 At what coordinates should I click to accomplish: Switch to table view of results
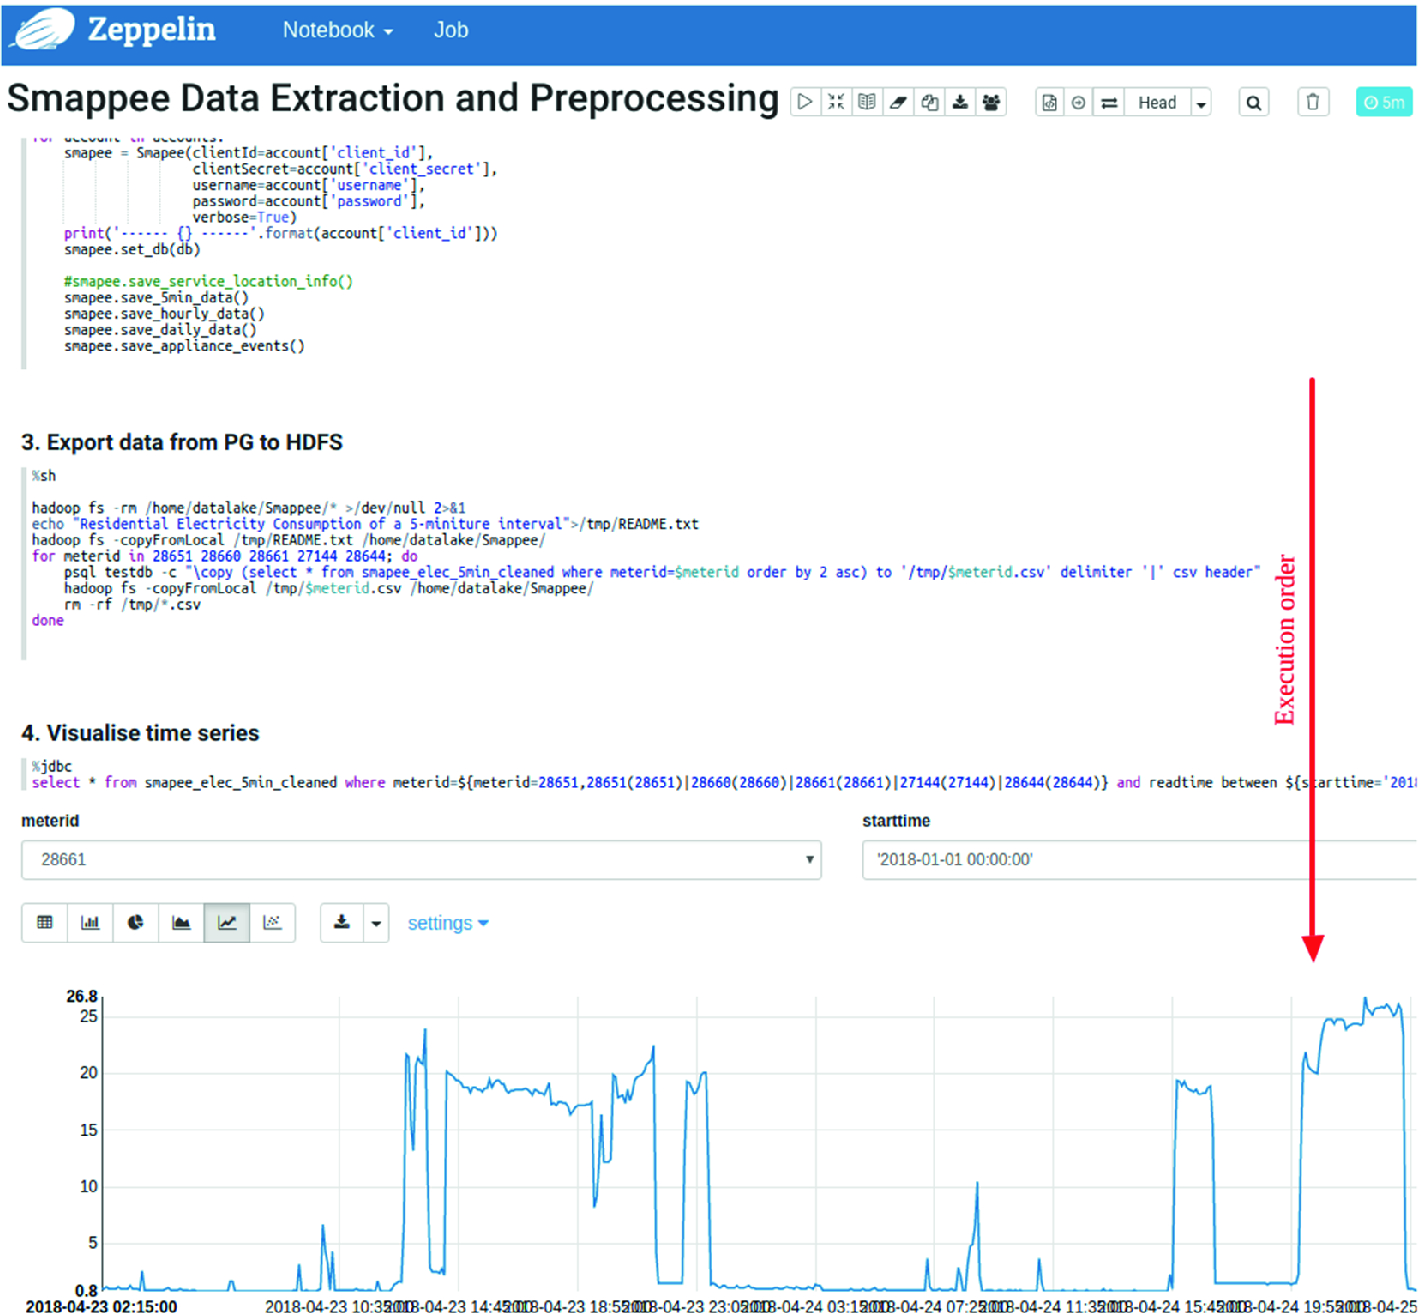45,922
